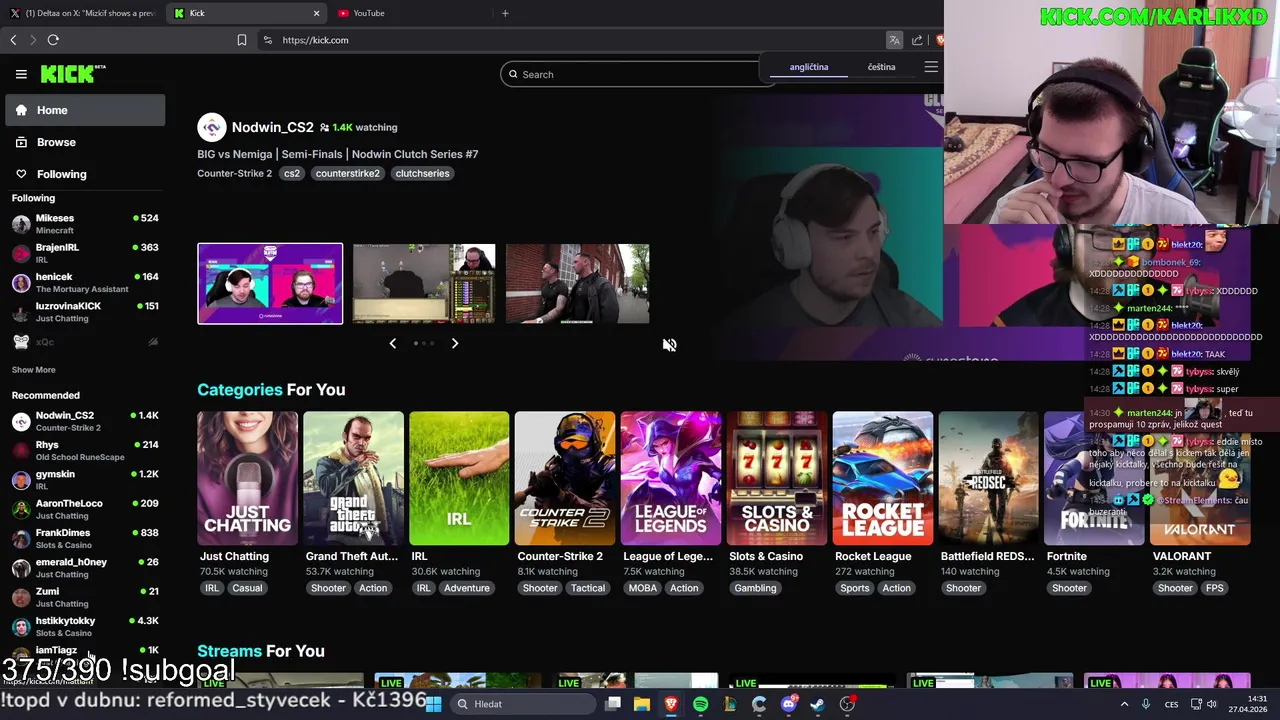This screenshot has width=1280, height=720.
Task: Go back with browser back arrow
Action: (13, 40)
